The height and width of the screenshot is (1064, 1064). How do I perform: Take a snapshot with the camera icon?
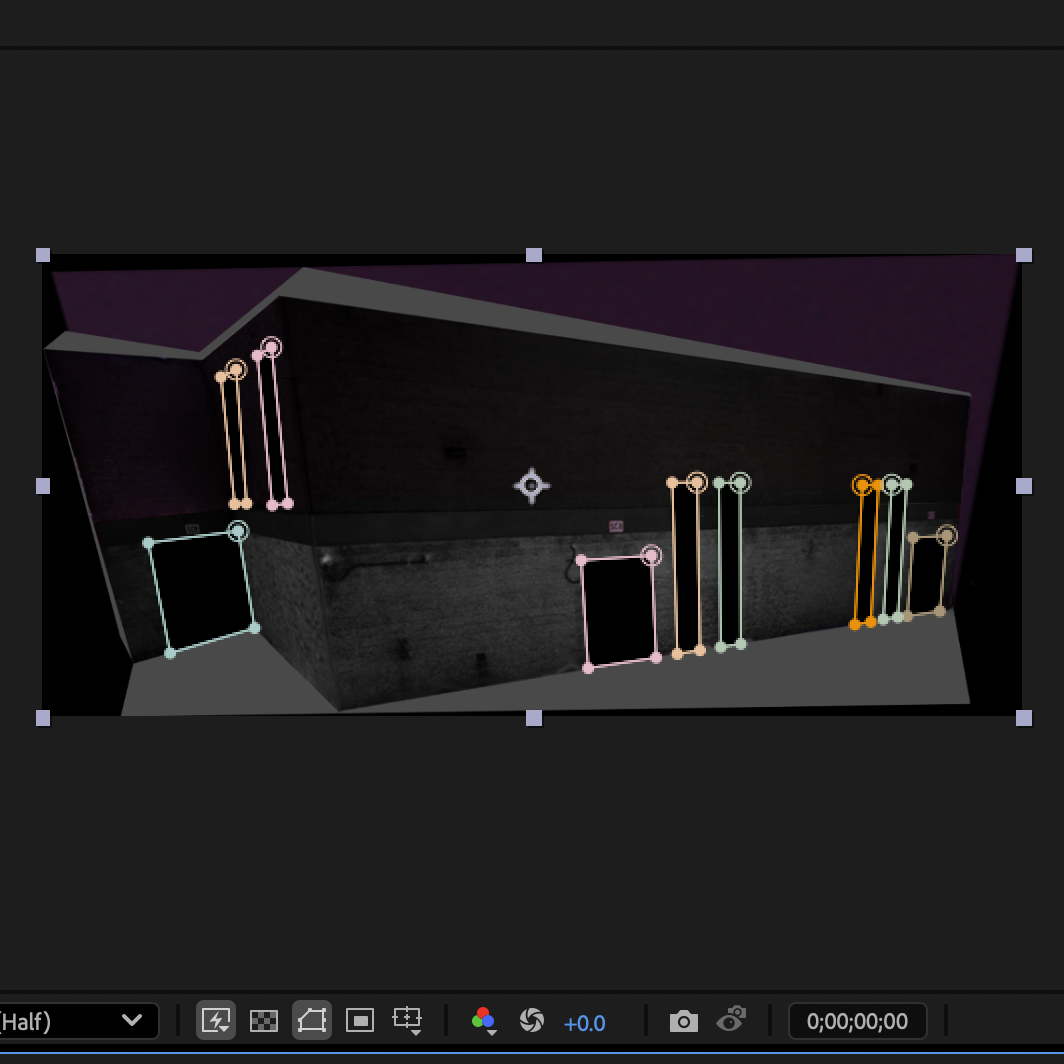coord(684,1020)
